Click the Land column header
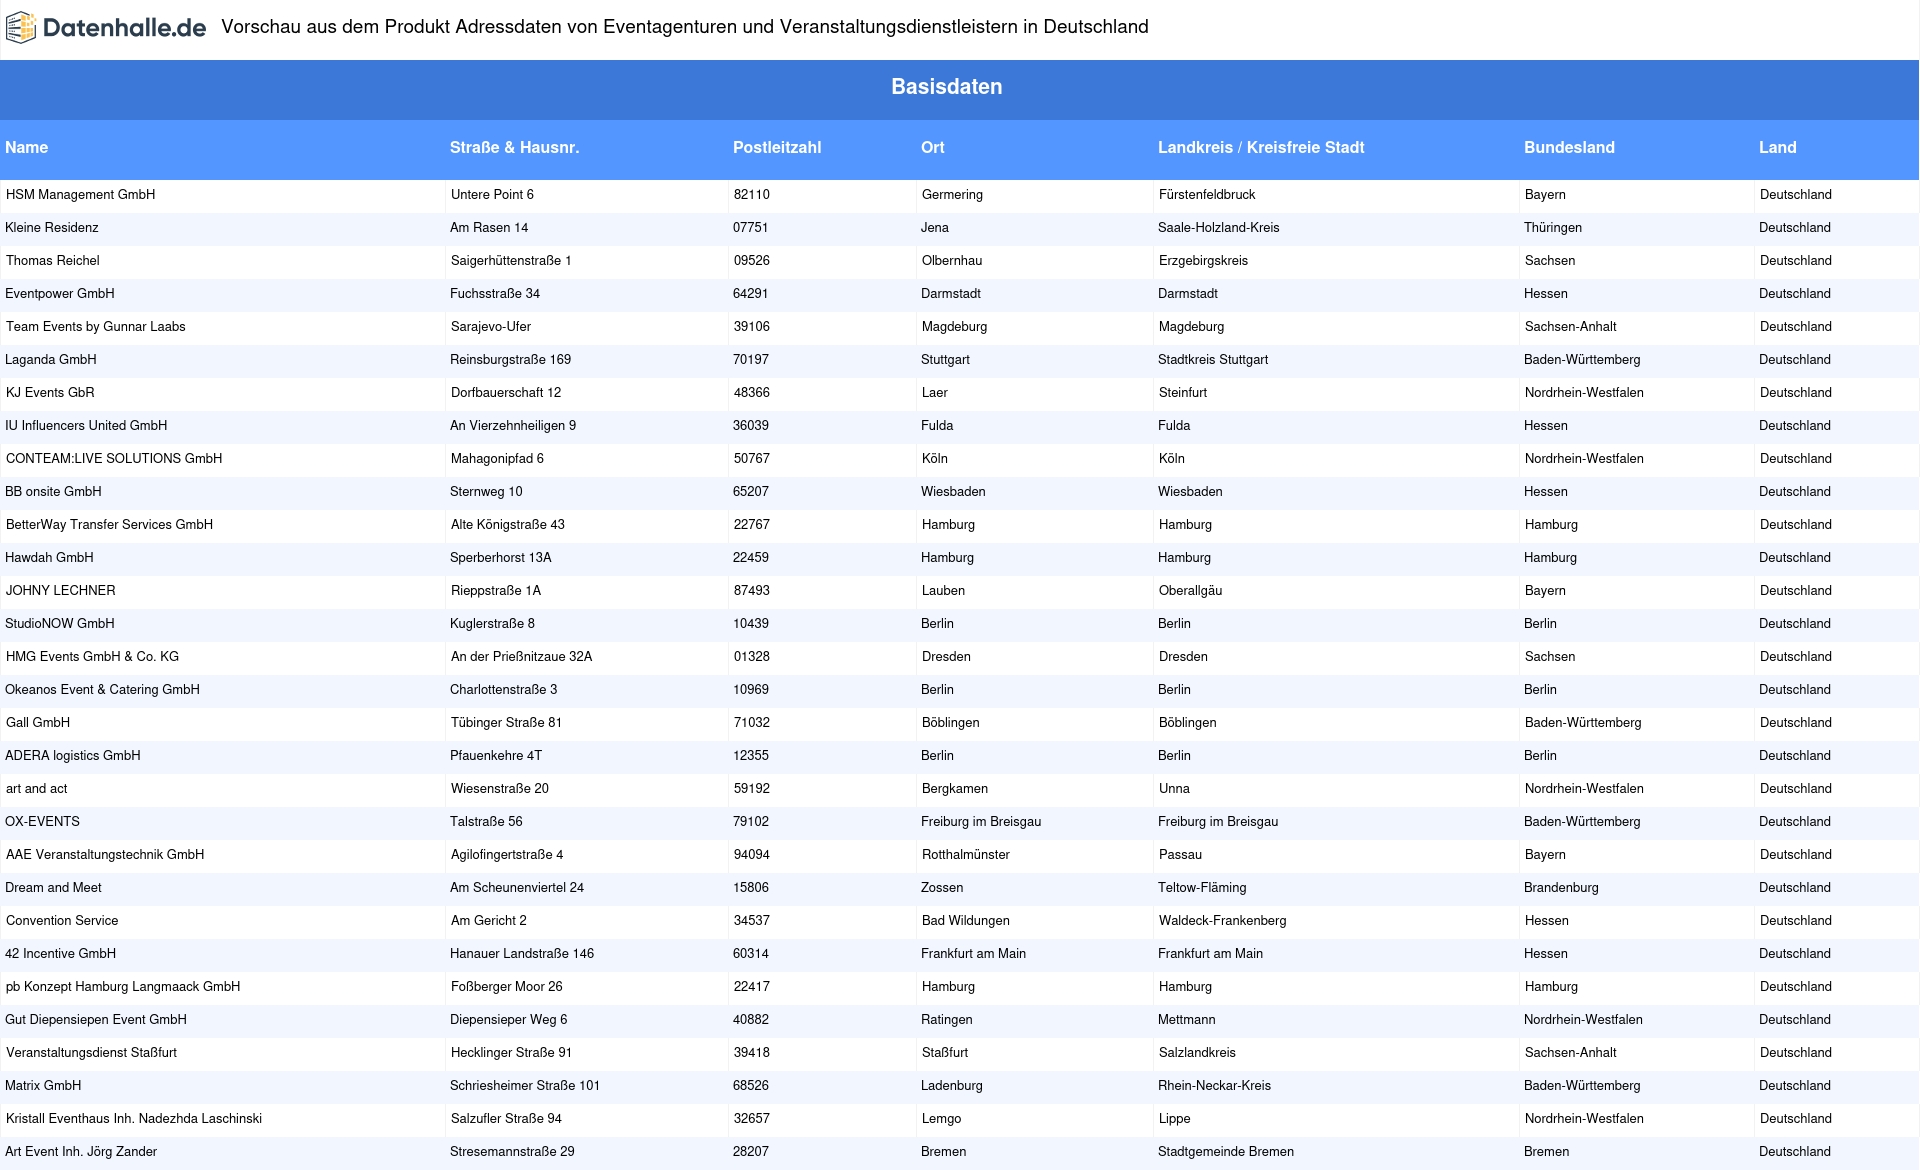This screenshot has width=1920, height=1170. [1777, 148]
